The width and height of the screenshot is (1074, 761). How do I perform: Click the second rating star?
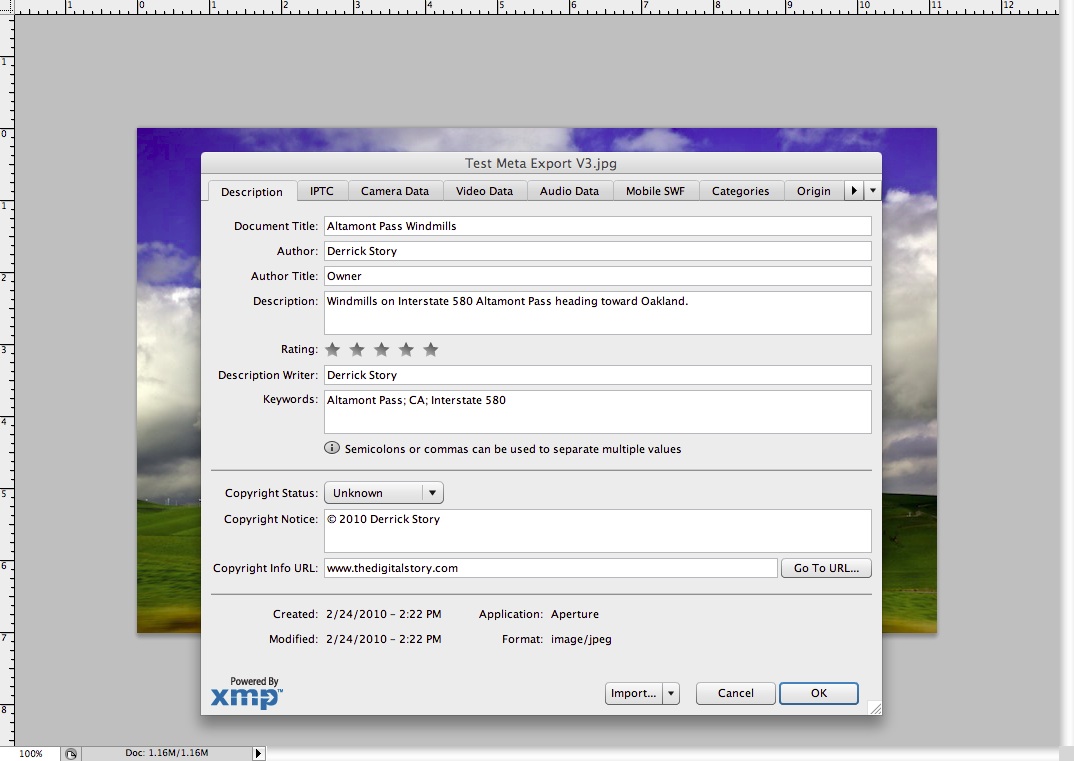tap(357, 350)
